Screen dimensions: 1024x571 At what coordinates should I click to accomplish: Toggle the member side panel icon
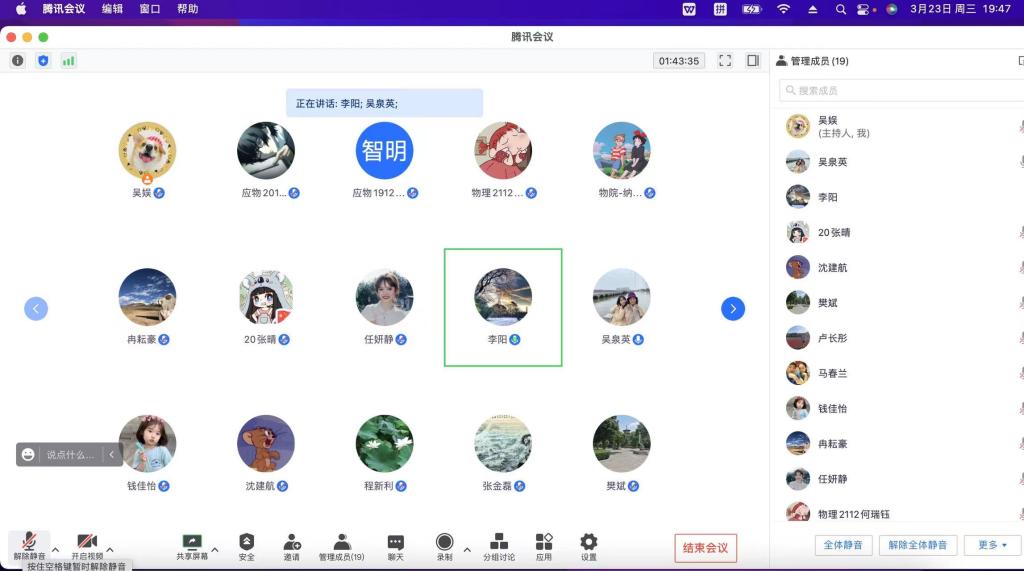753,61
